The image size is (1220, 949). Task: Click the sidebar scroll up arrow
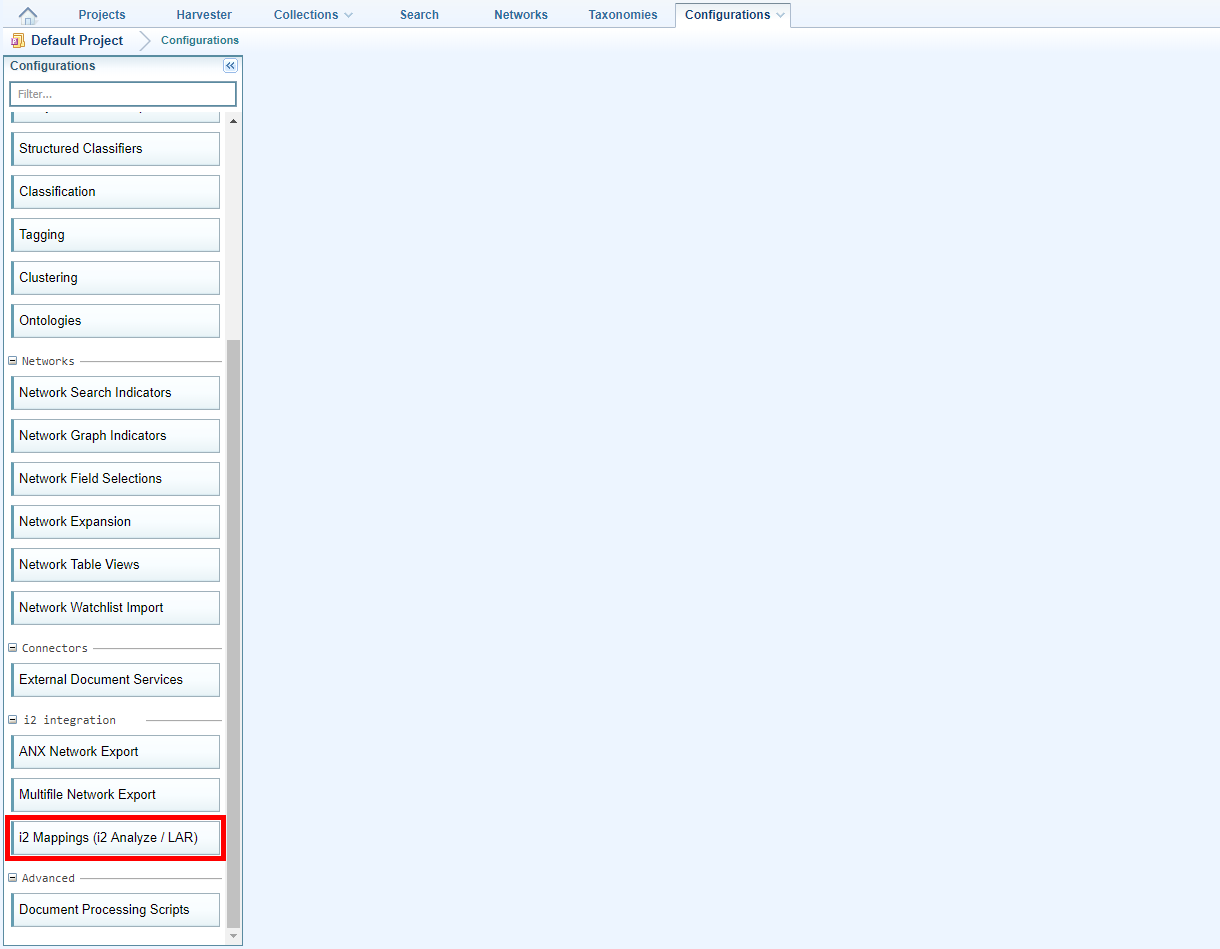point(234,121)
